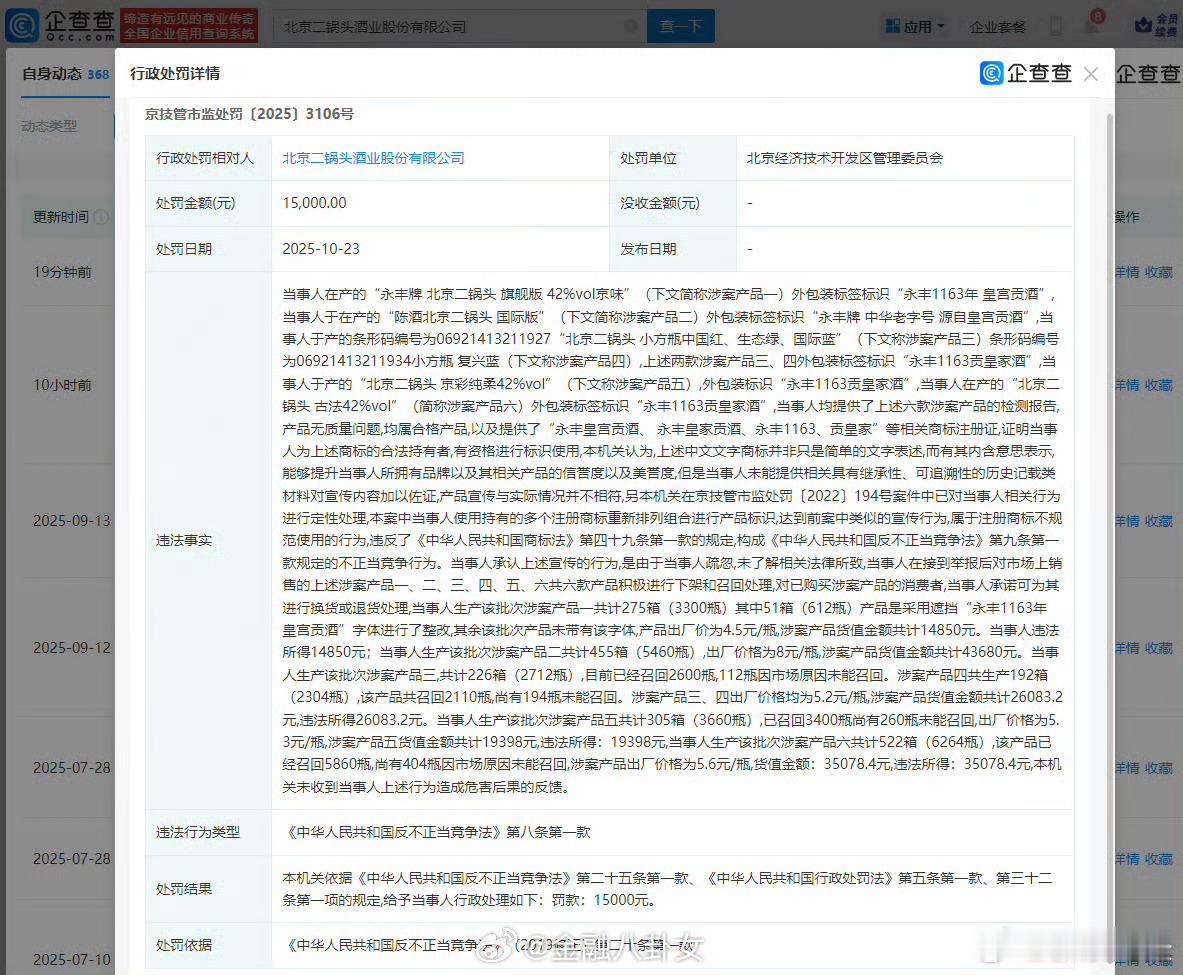Viewport: 1183px width, 975px height.
Task: Select case number 京技管市监处罚〔2025〕3106号
Action: (x=249, y=114)
